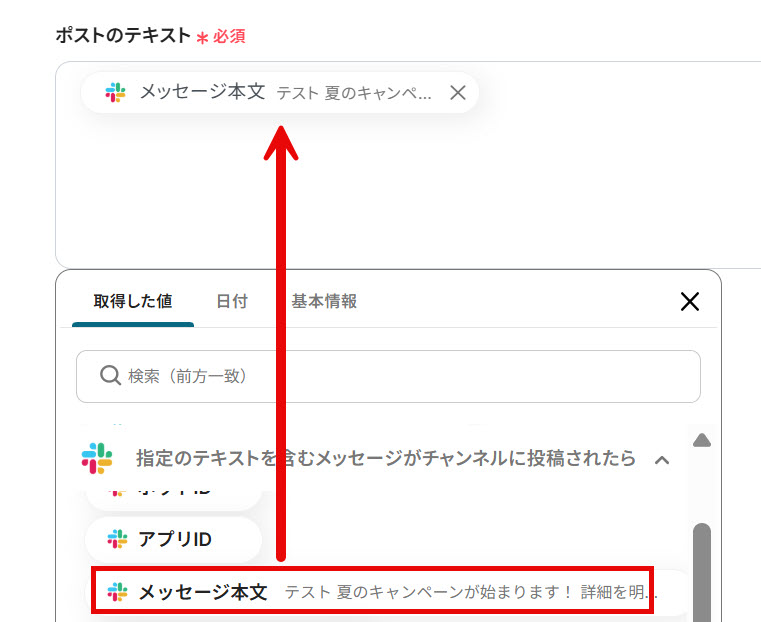Open the 日付 tab
This screenshot has height=622, width=761.
coord(232,301)
